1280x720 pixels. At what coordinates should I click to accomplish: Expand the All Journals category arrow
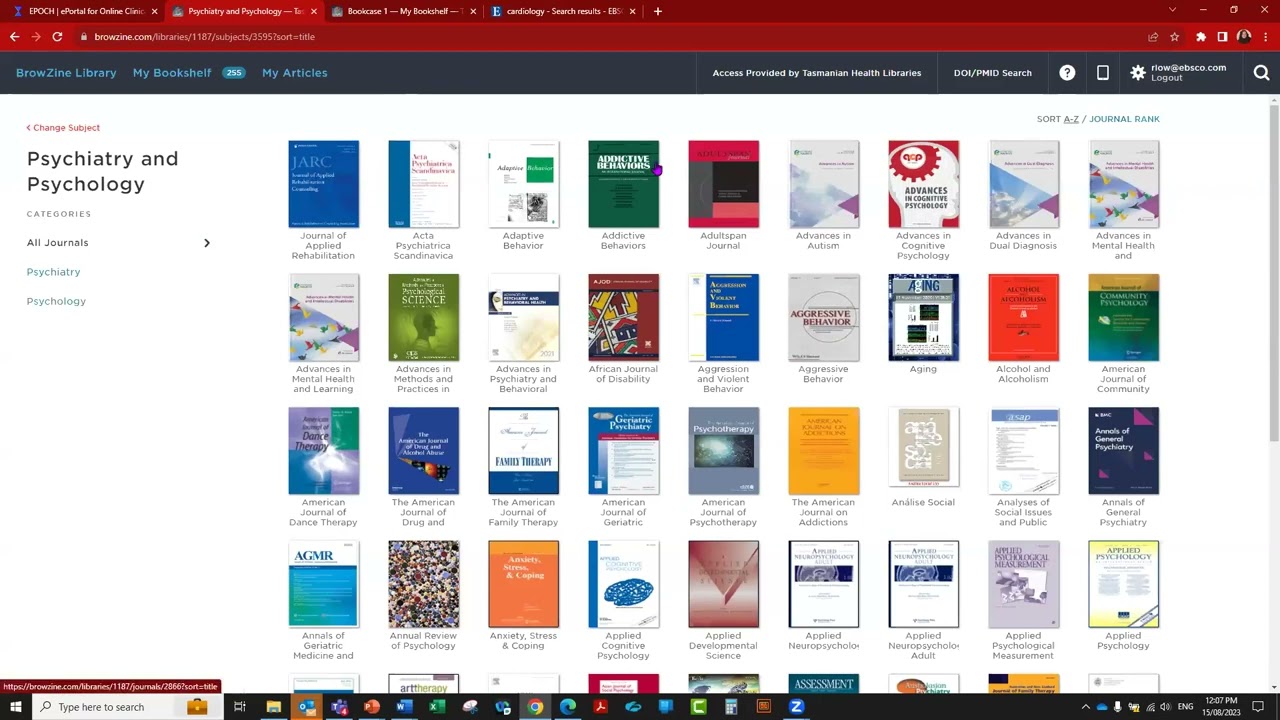click(x=207, y=243)
